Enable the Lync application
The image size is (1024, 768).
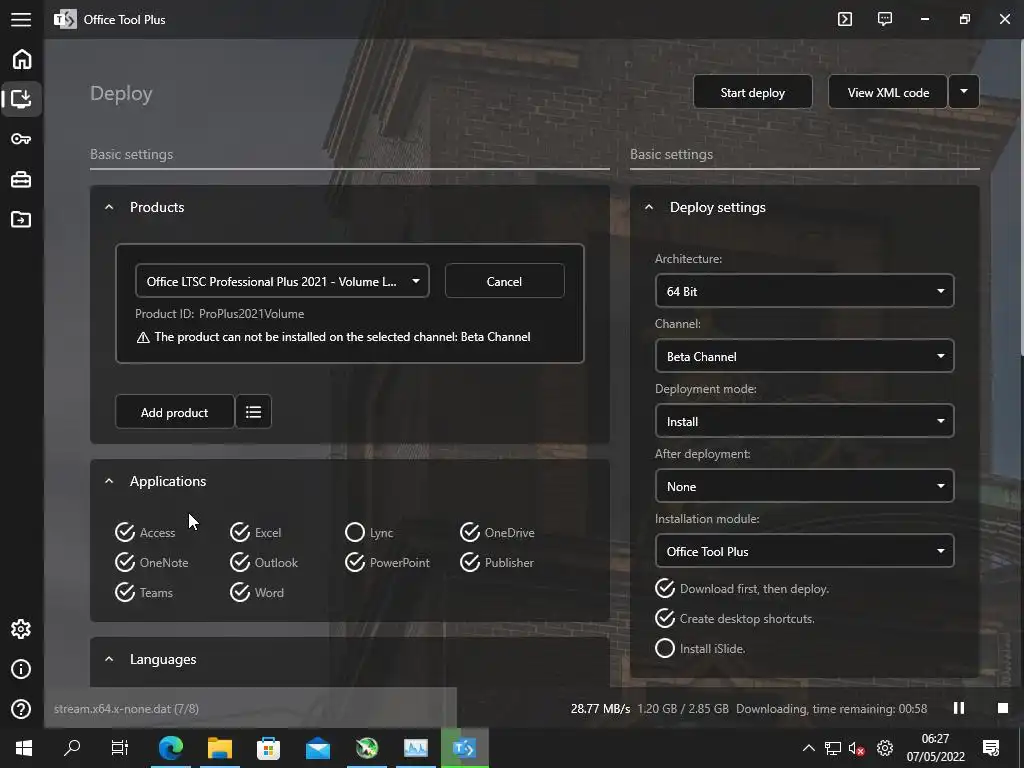coord(369,532)
